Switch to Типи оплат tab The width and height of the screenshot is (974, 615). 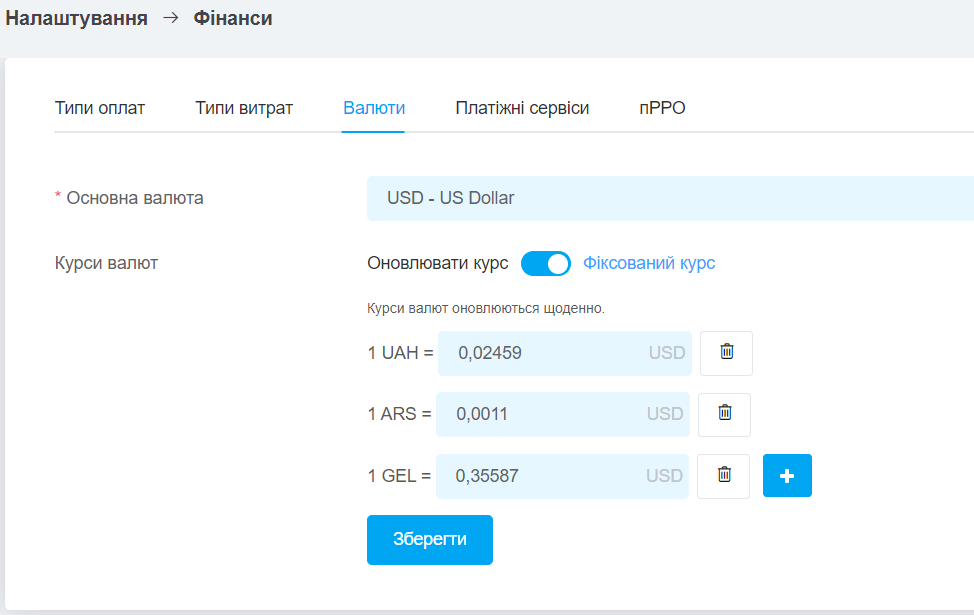point(99,108)
